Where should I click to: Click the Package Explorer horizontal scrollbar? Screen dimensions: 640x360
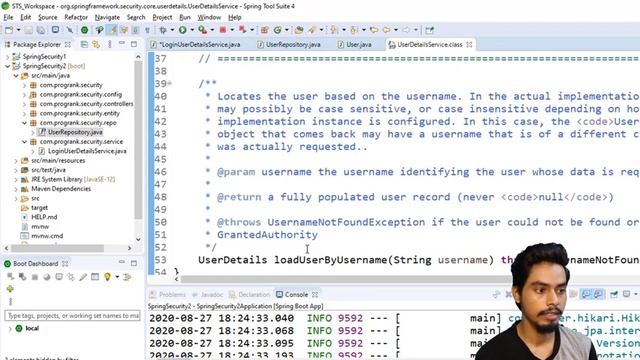[58, 248]
